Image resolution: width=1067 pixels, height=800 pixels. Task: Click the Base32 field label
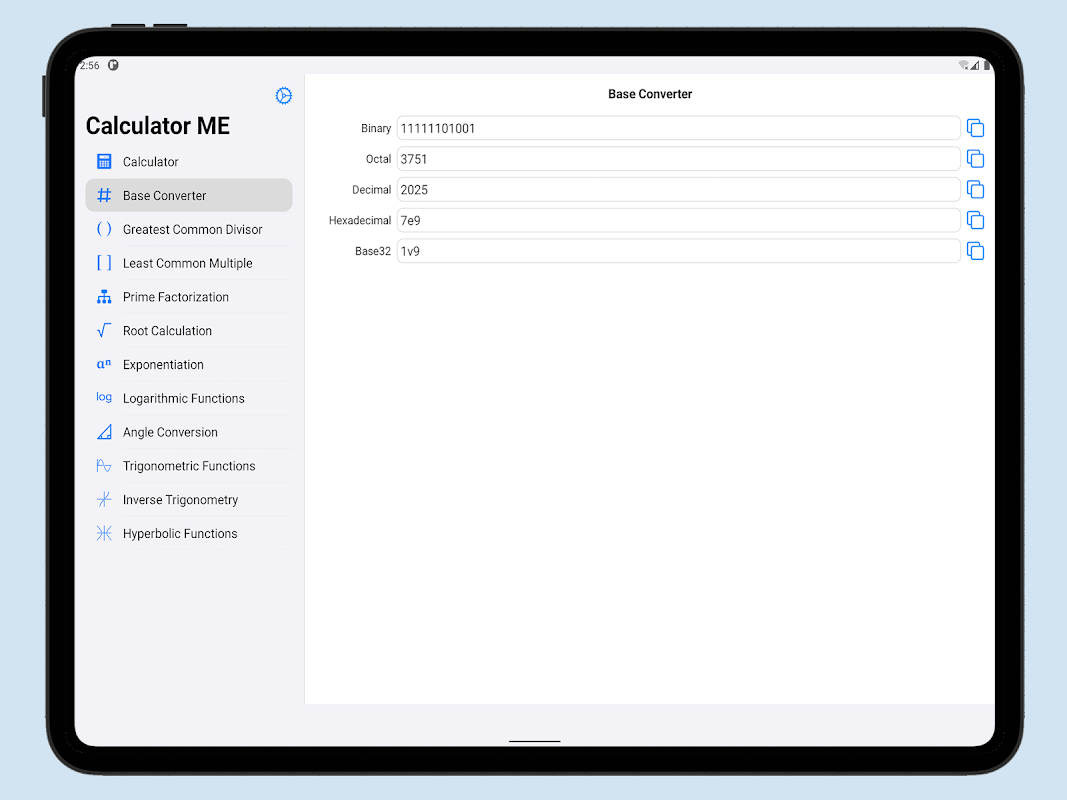(x=373, y=251)
